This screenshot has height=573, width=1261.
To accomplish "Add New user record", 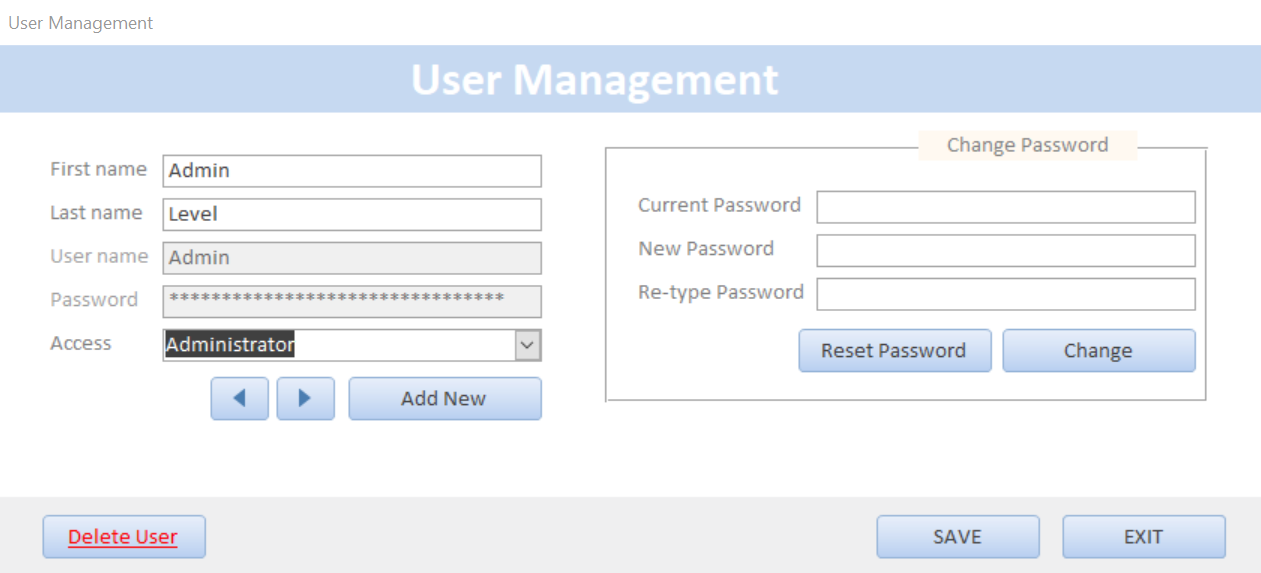I will (x=444, y=398).
